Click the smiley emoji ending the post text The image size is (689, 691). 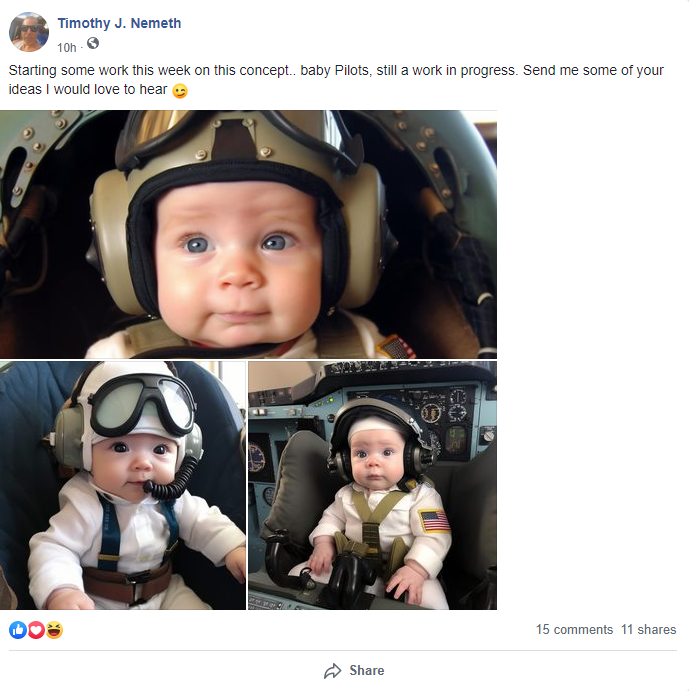point(180,91)
